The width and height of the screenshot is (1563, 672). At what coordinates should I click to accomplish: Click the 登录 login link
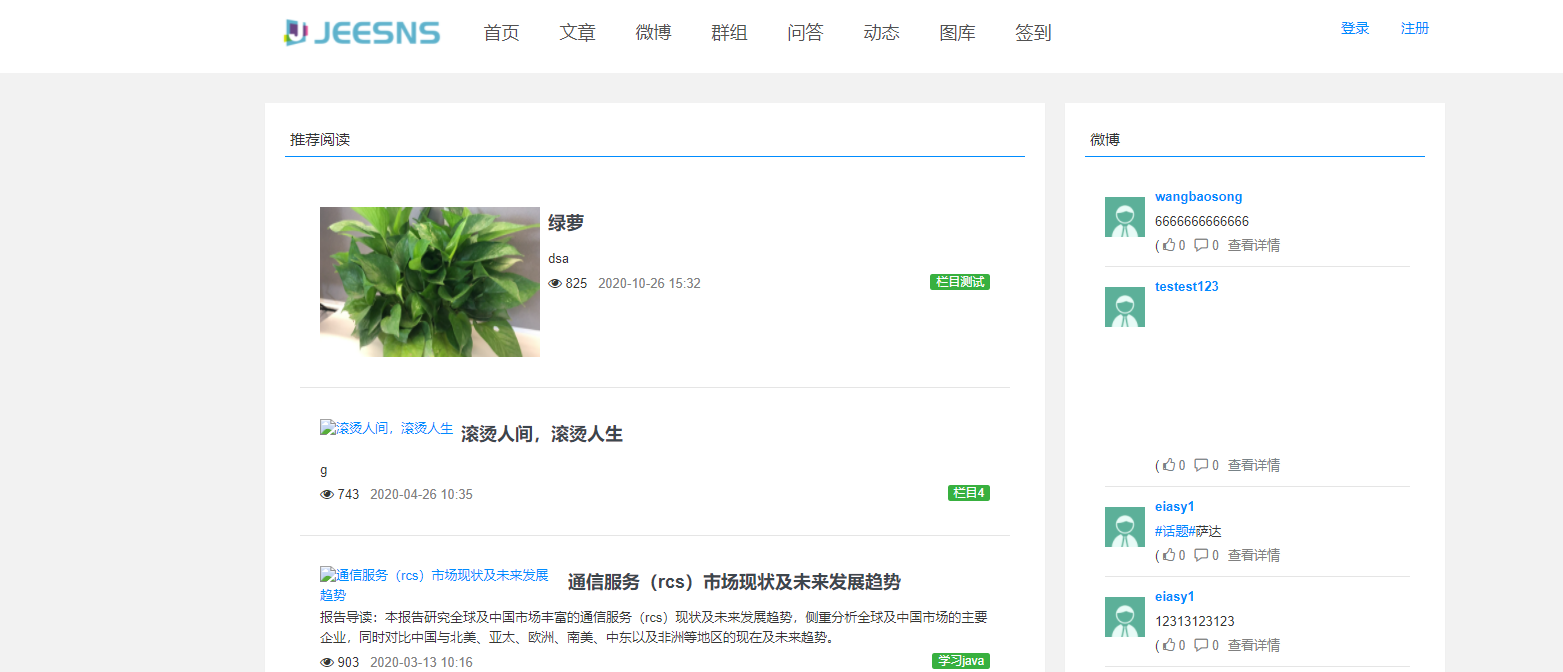tap(1355, 28)
